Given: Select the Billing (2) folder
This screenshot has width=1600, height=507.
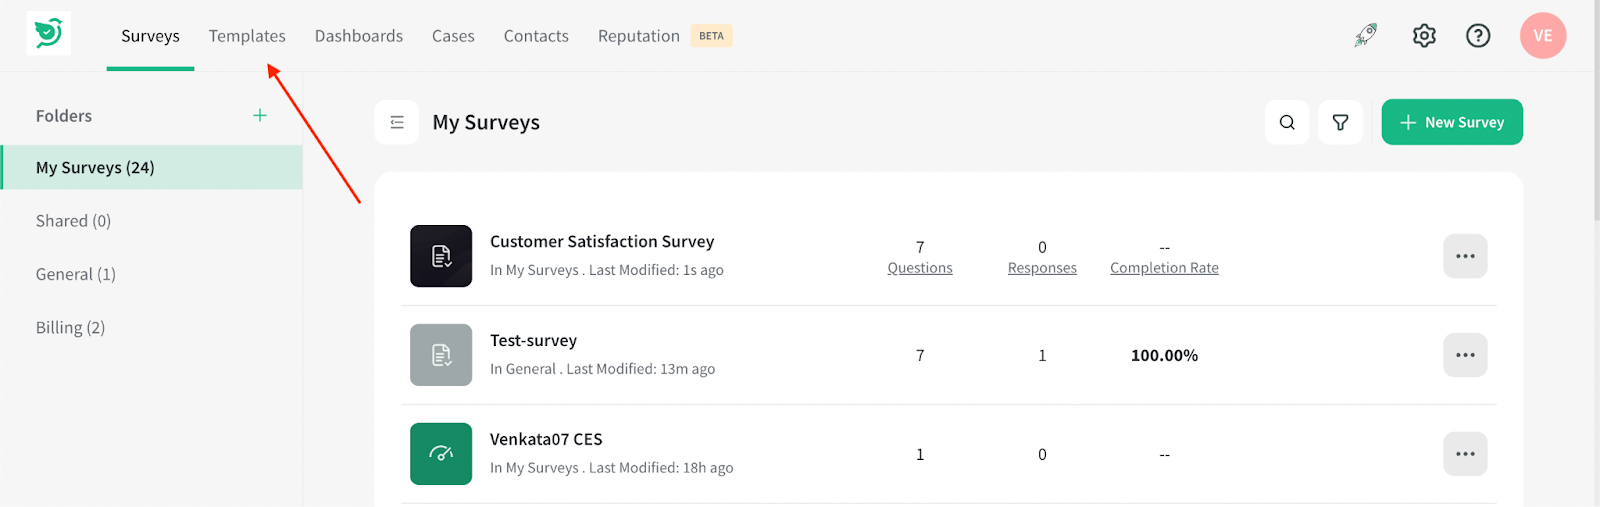Looking at the screenshot, I should 70,328.
